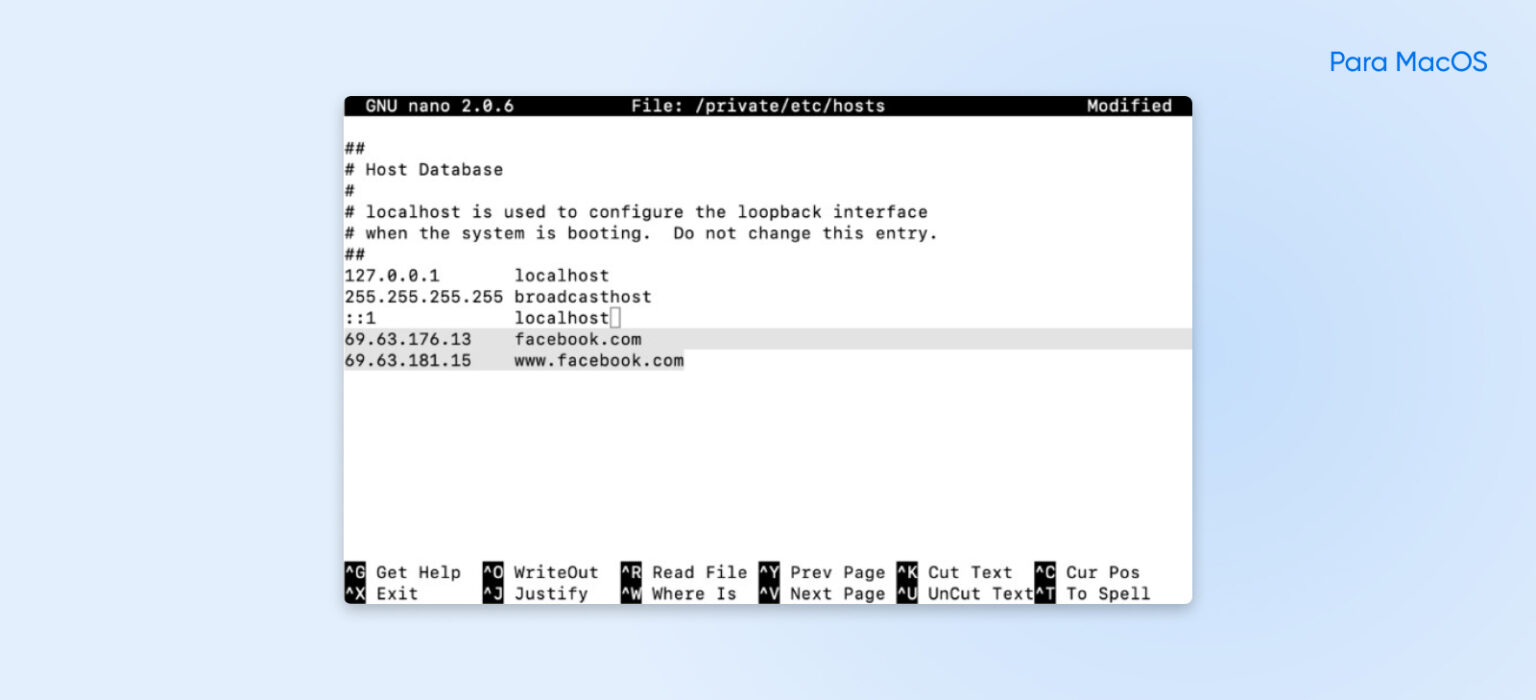
Task: Select the ^R Read File key icon
Action: point(629,572)
